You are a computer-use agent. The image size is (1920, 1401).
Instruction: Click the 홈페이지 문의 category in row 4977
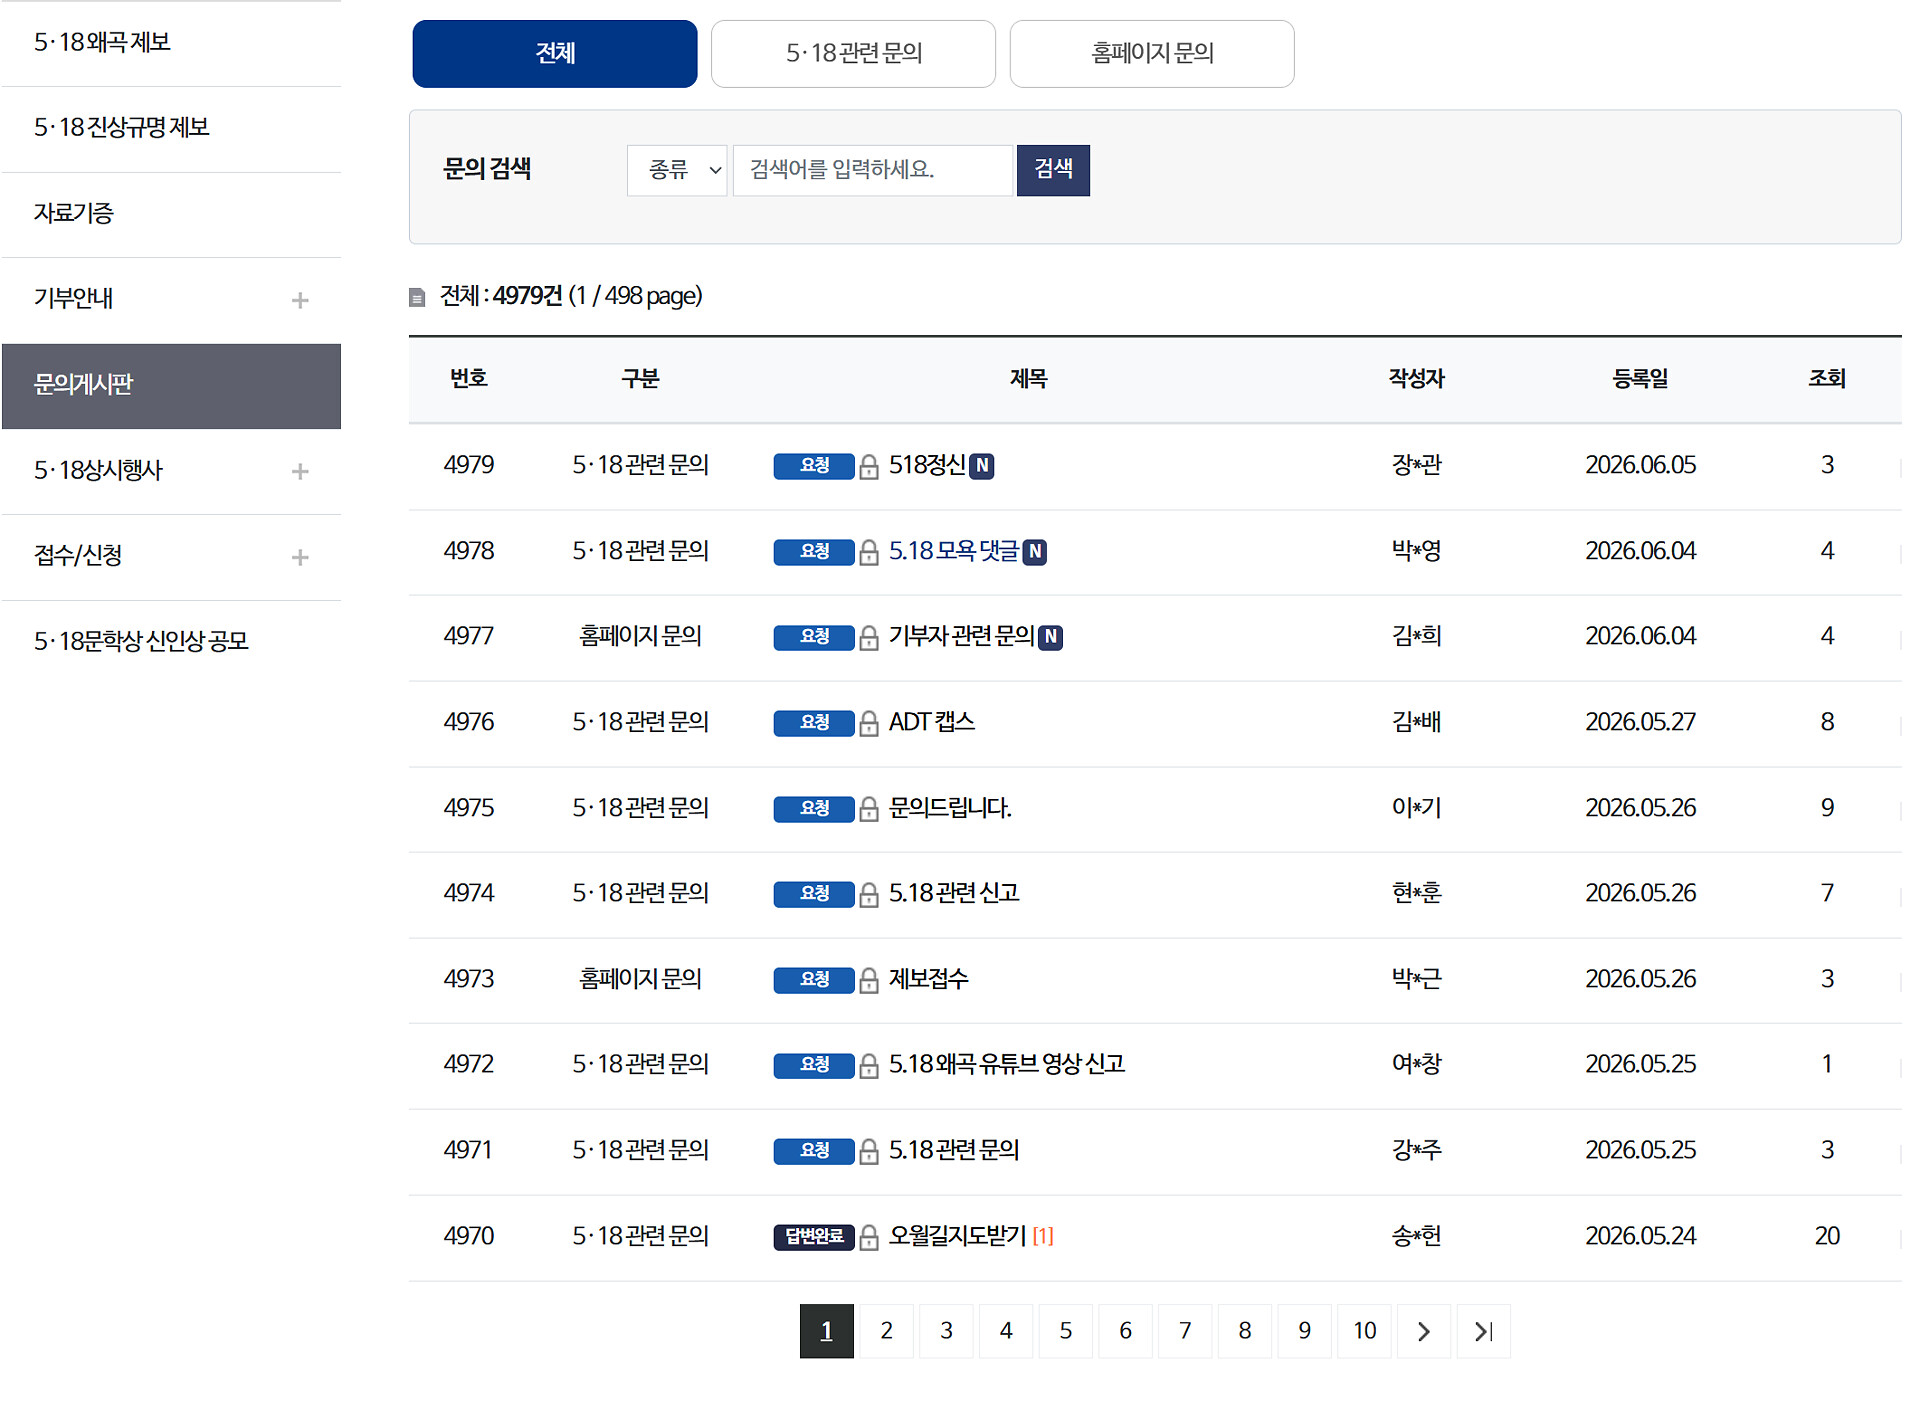tap(640, 636)
